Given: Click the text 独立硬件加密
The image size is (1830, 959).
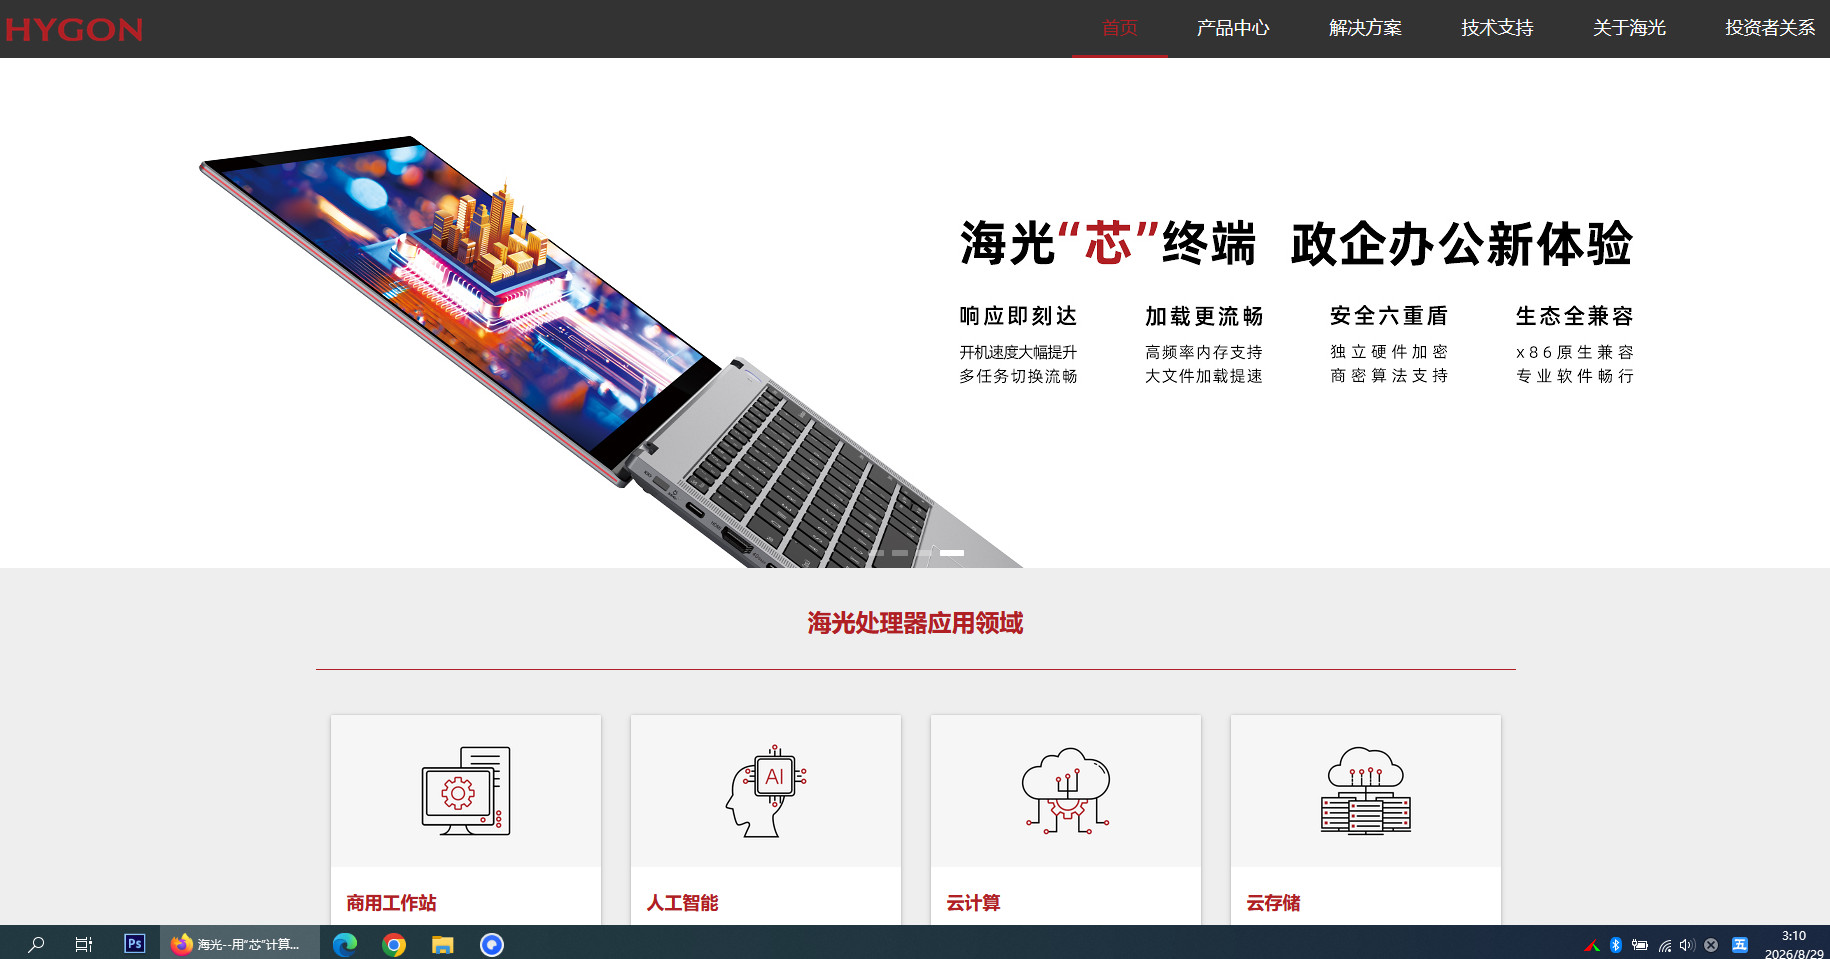Looking at the screenshot, I should [1389, 352].
